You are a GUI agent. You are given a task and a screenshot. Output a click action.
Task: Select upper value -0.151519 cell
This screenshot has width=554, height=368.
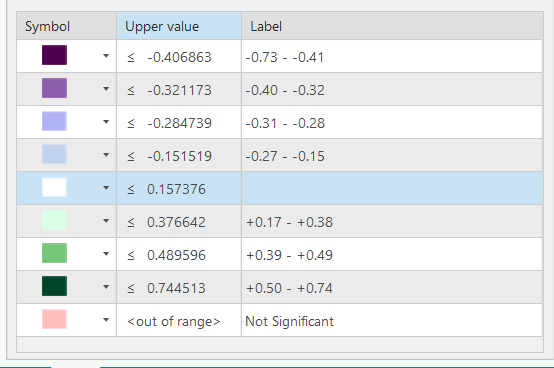[x=179, y=155]
